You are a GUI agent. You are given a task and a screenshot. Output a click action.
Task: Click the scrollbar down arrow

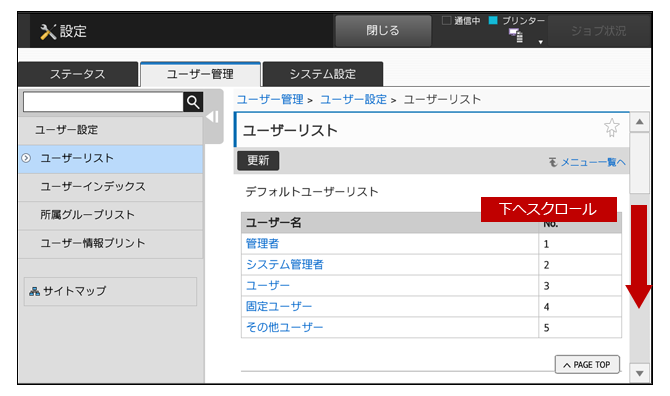639,373
